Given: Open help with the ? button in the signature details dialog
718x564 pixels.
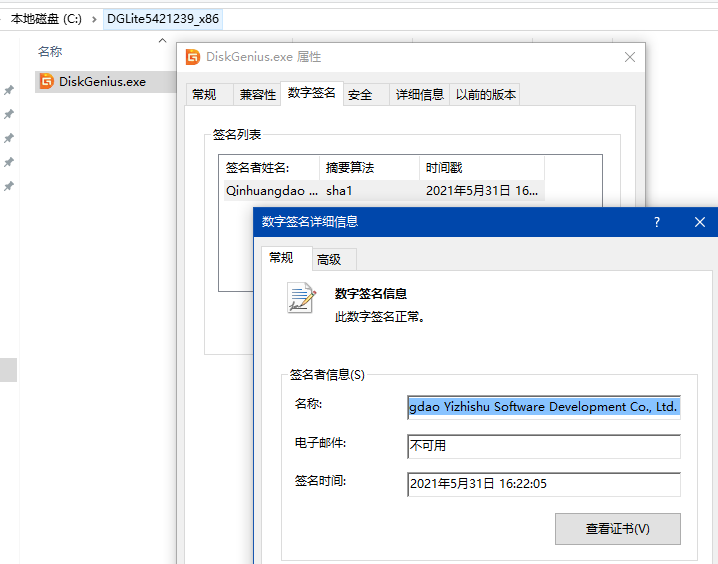Looking at the screenshot, I should pos(657,222).
